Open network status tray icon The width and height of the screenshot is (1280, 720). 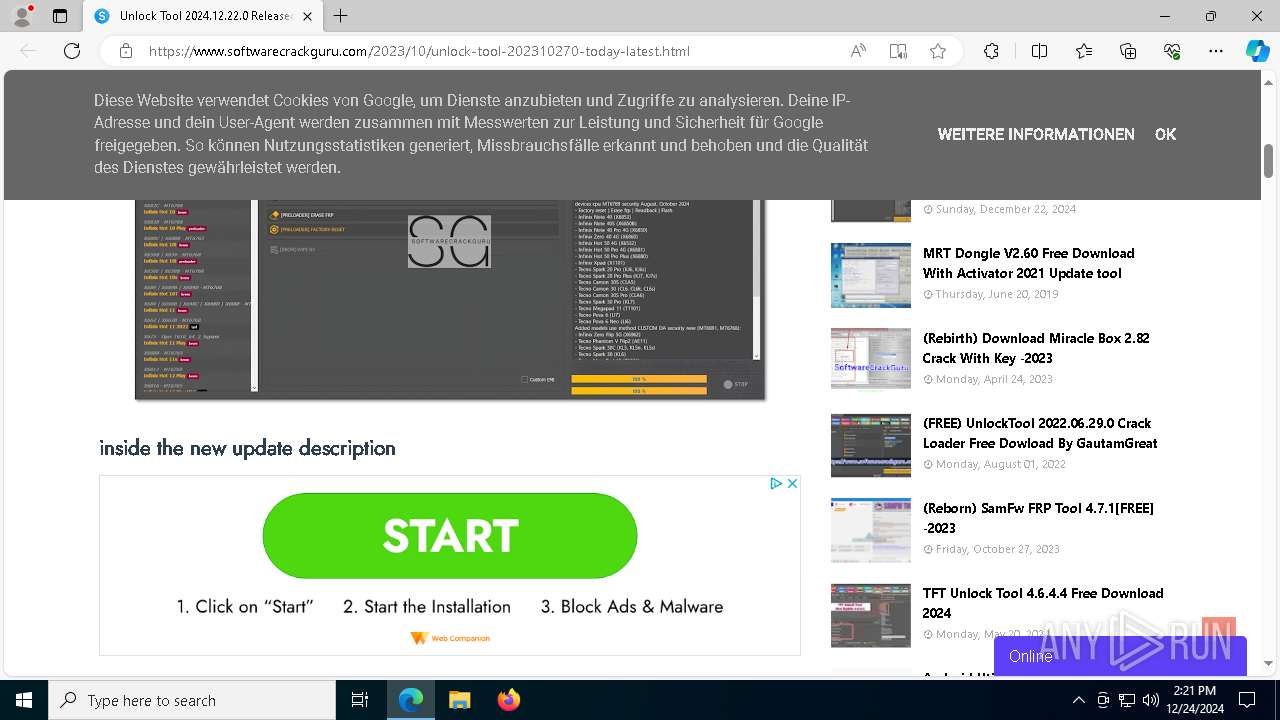pyautogui.click(x=1126, y=700)
